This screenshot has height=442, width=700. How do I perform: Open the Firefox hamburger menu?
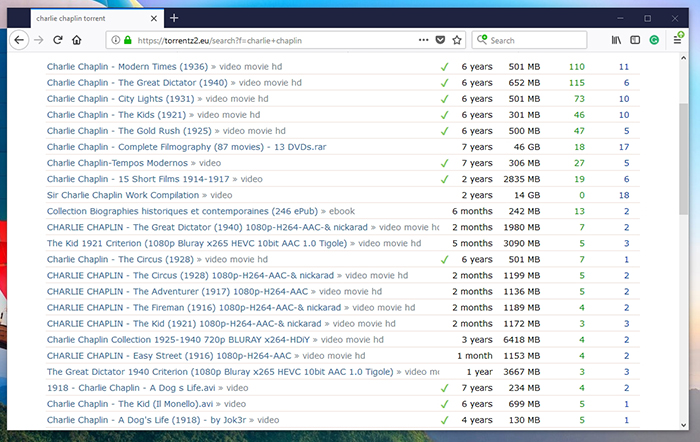pyautogui.click(x=677, y=40)
